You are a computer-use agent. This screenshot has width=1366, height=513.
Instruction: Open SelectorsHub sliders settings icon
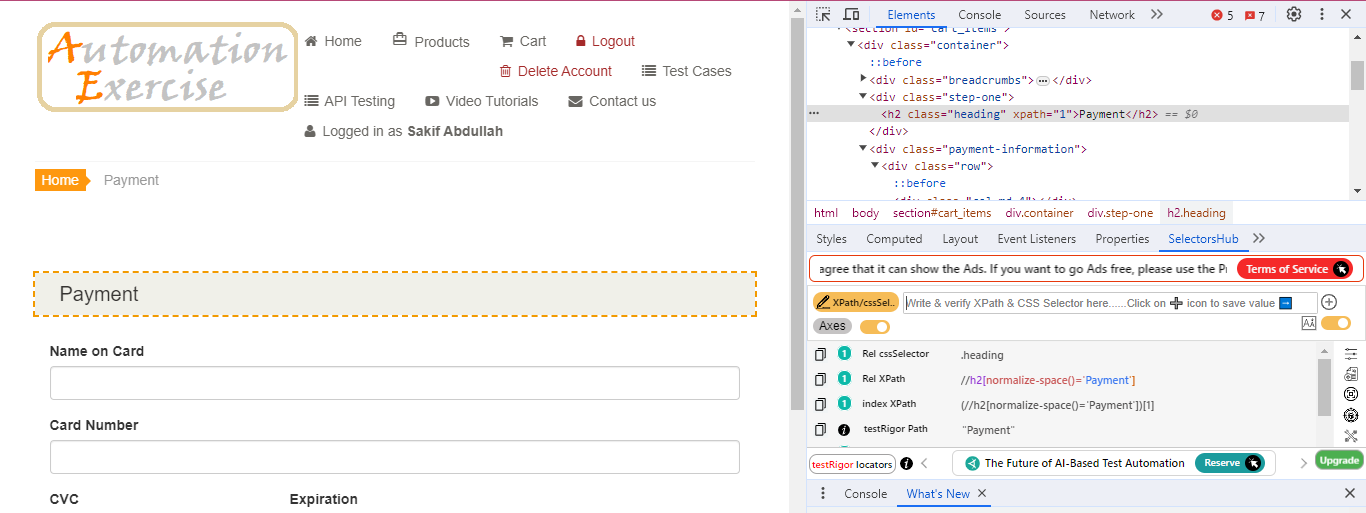pyautogui.click(x=1351, y=354)
